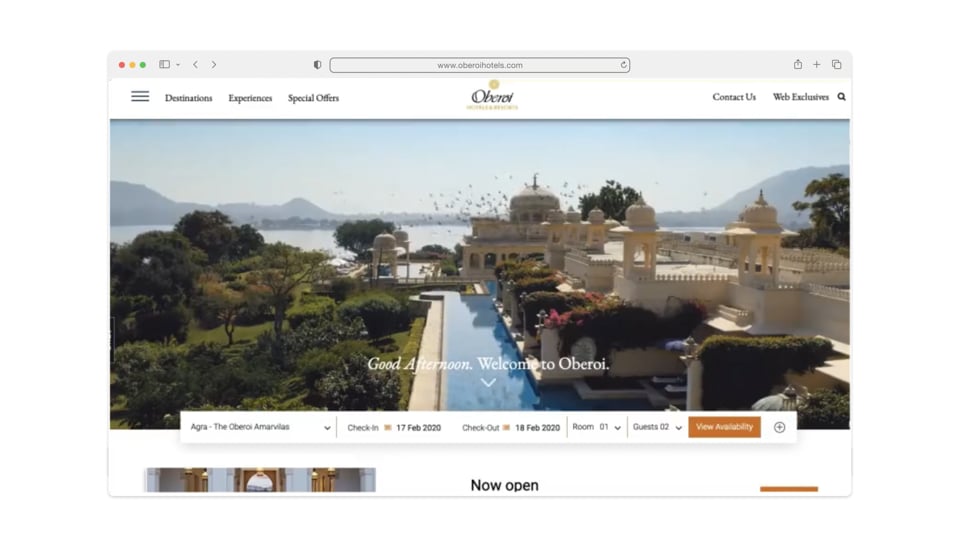Open the hamburger menu
This screenshot has height=540, width=960.
point(140,96)
